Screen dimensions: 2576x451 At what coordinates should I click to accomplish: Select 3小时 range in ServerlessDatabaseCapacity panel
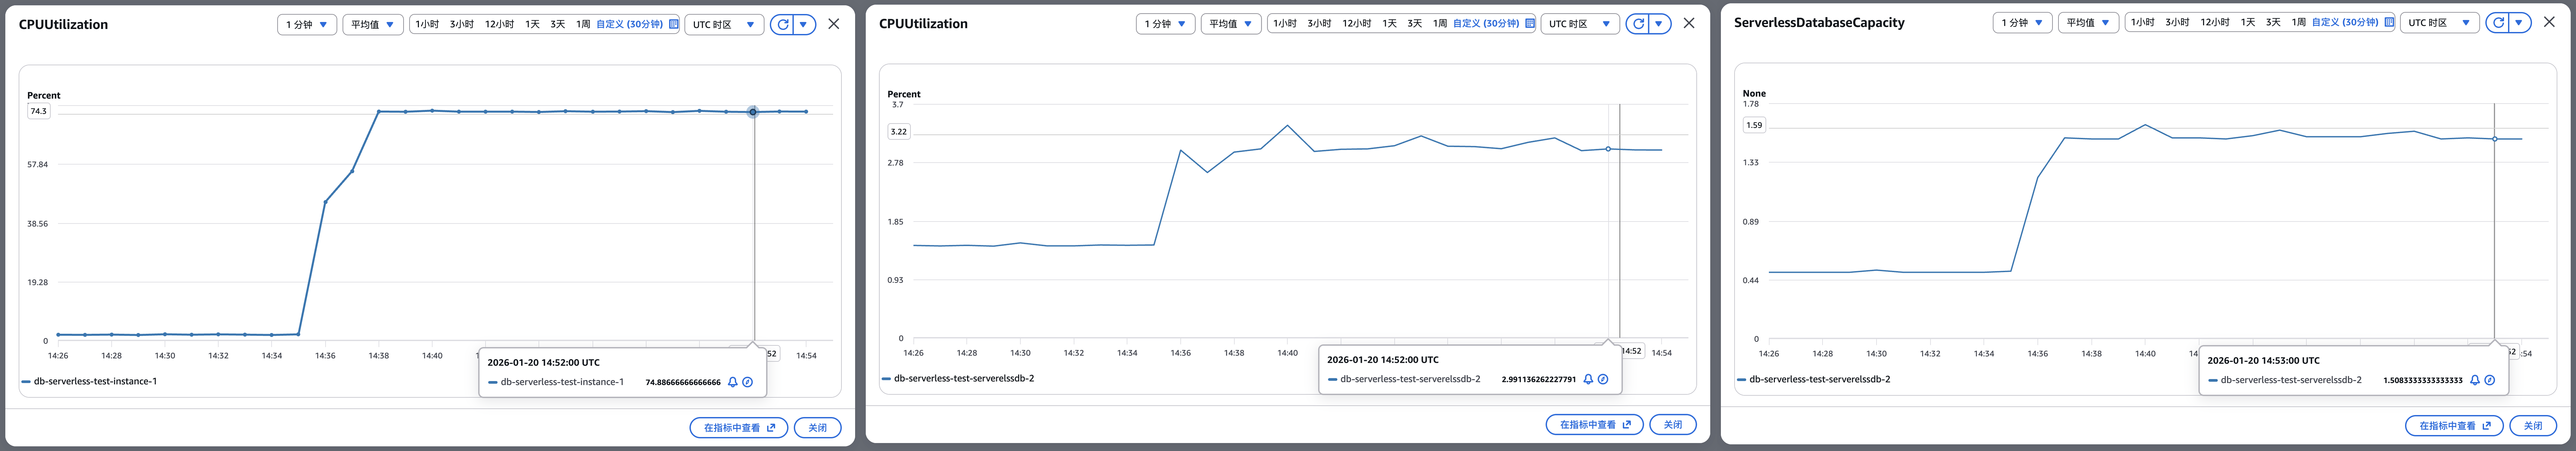[x=2177, y=22]
